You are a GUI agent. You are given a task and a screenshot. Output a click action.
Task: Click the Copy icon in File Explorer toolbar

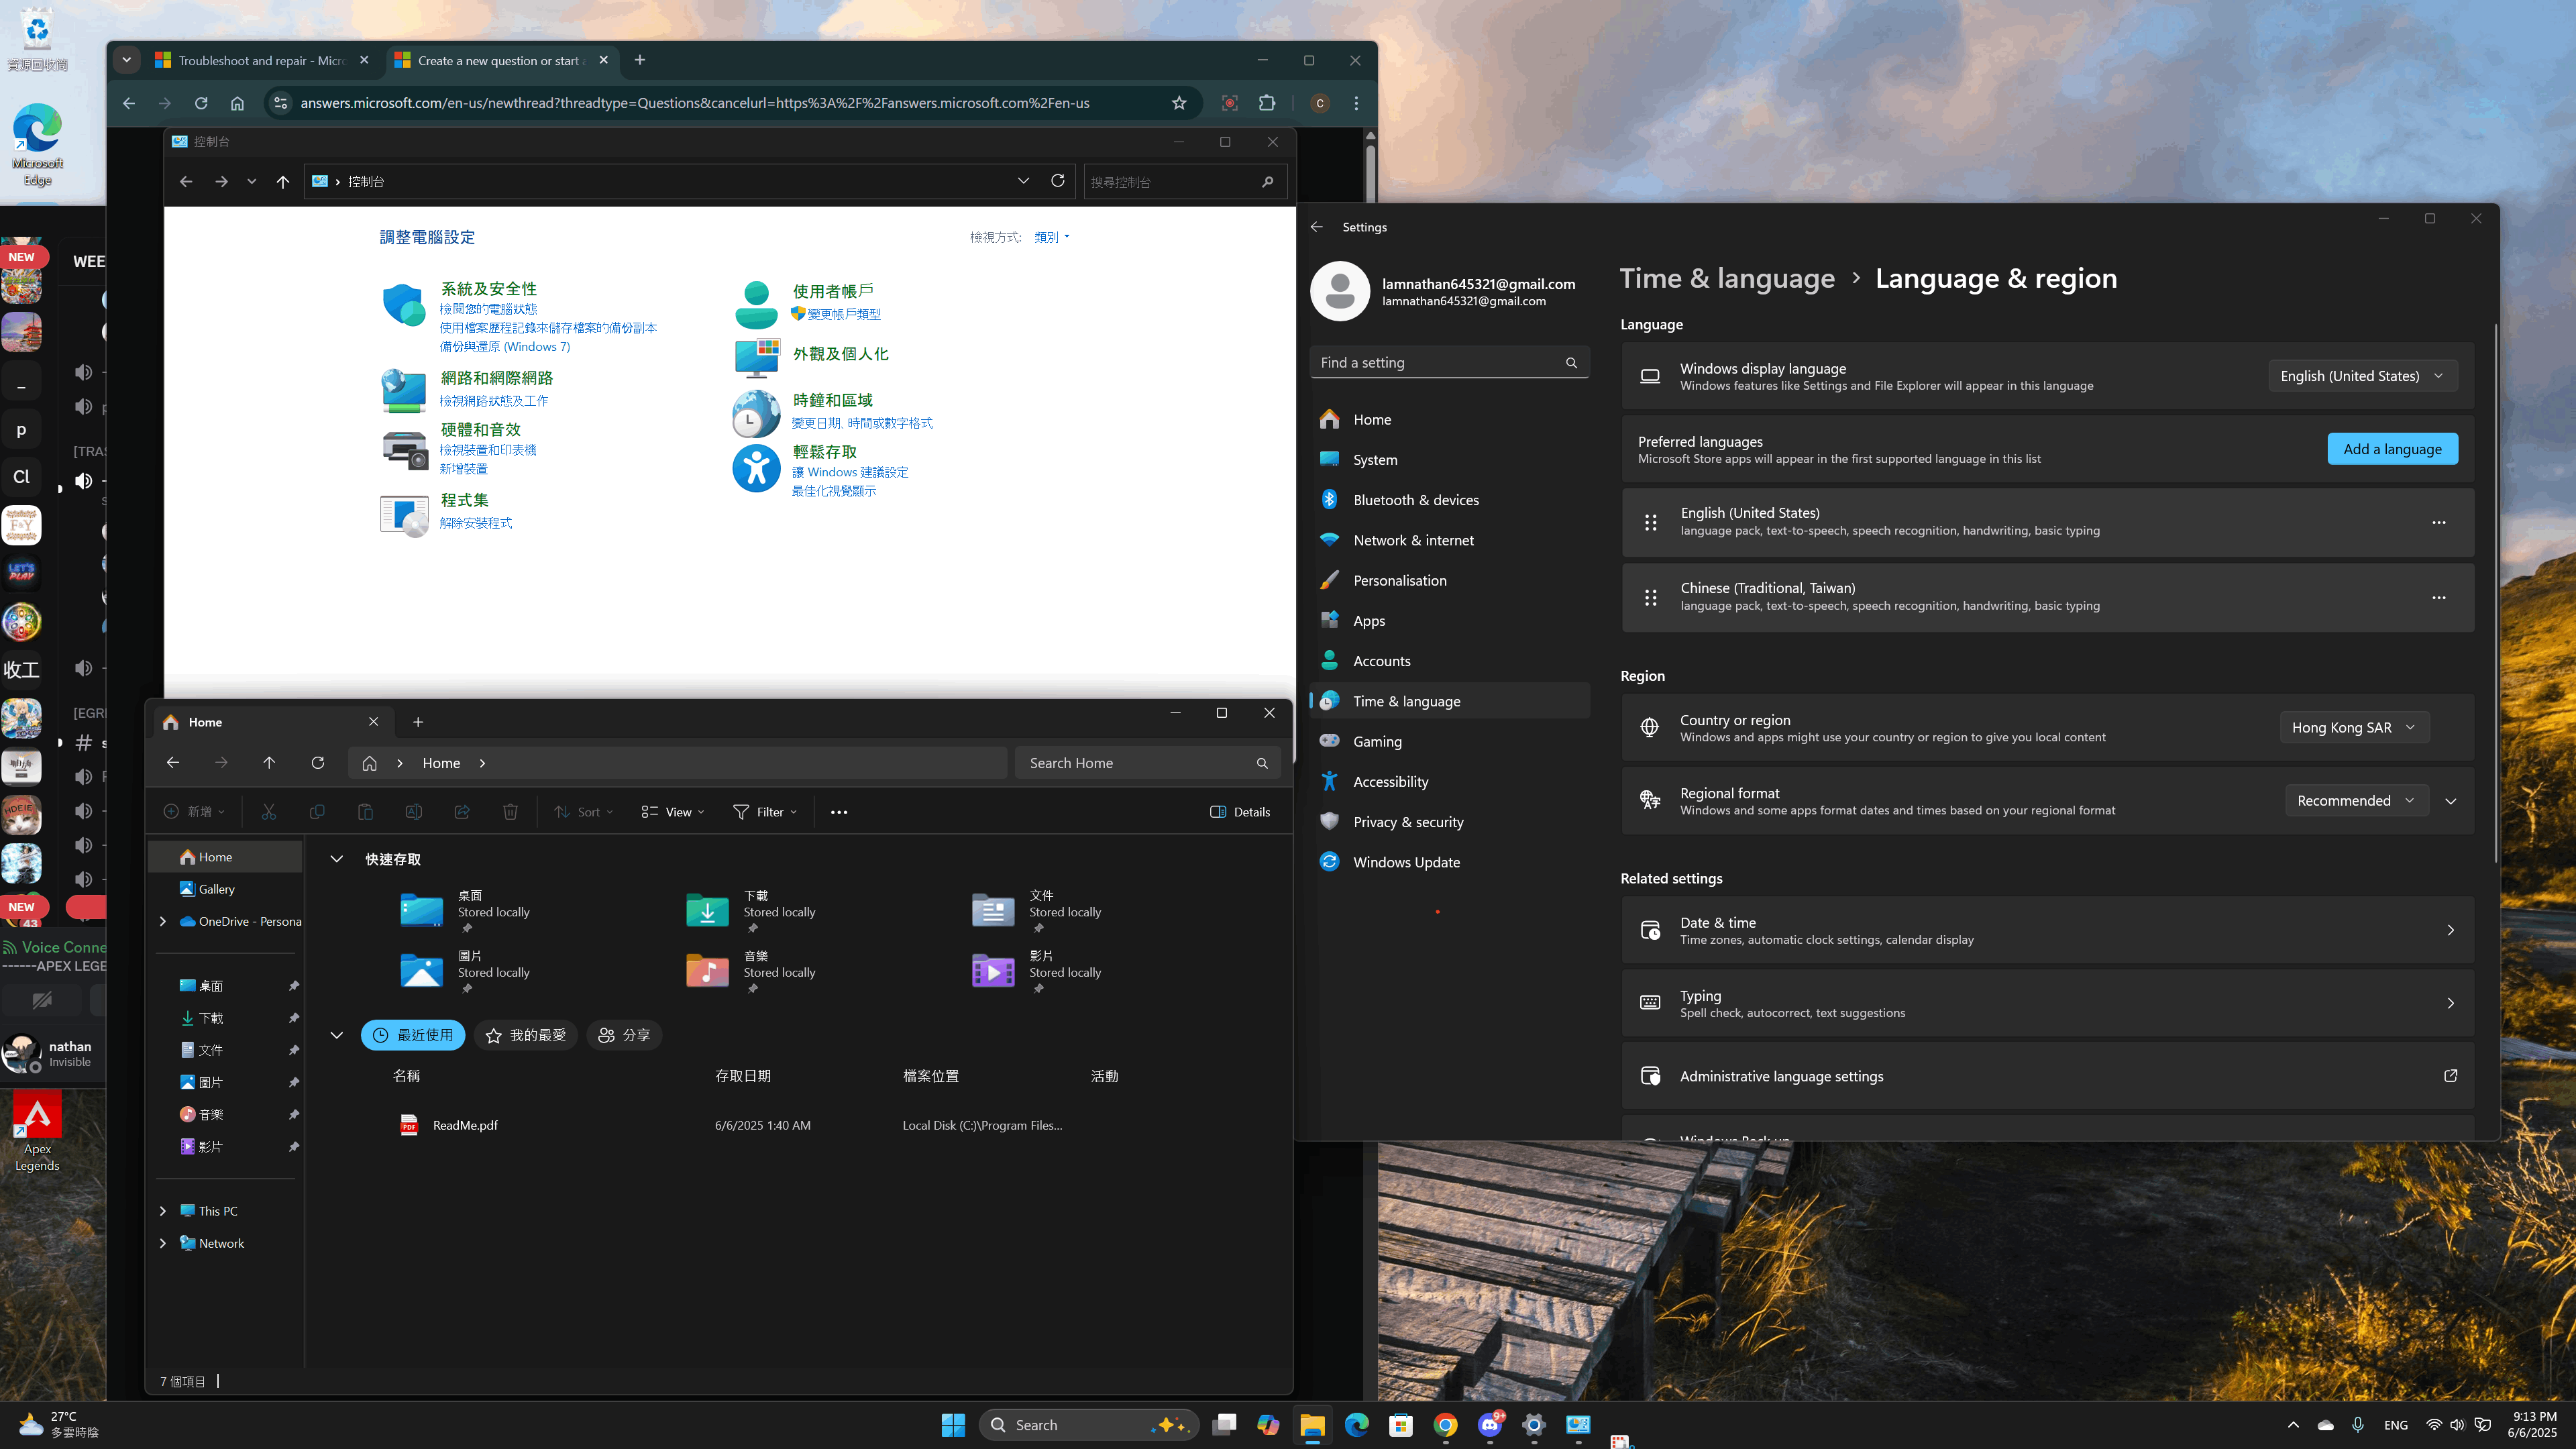tap(317, 812)
